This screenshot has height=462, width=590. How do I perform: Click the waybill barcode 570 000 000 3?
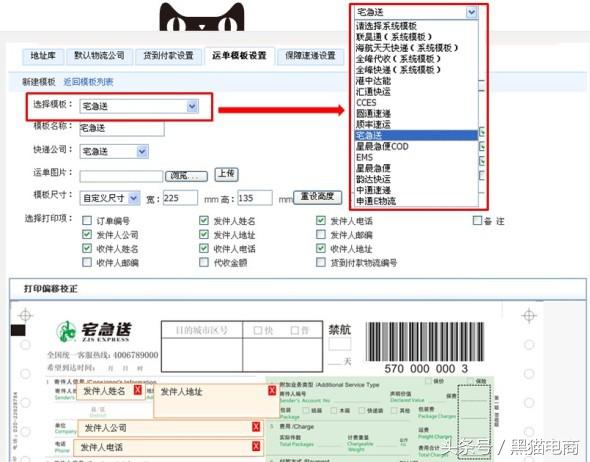coord(425,348)
